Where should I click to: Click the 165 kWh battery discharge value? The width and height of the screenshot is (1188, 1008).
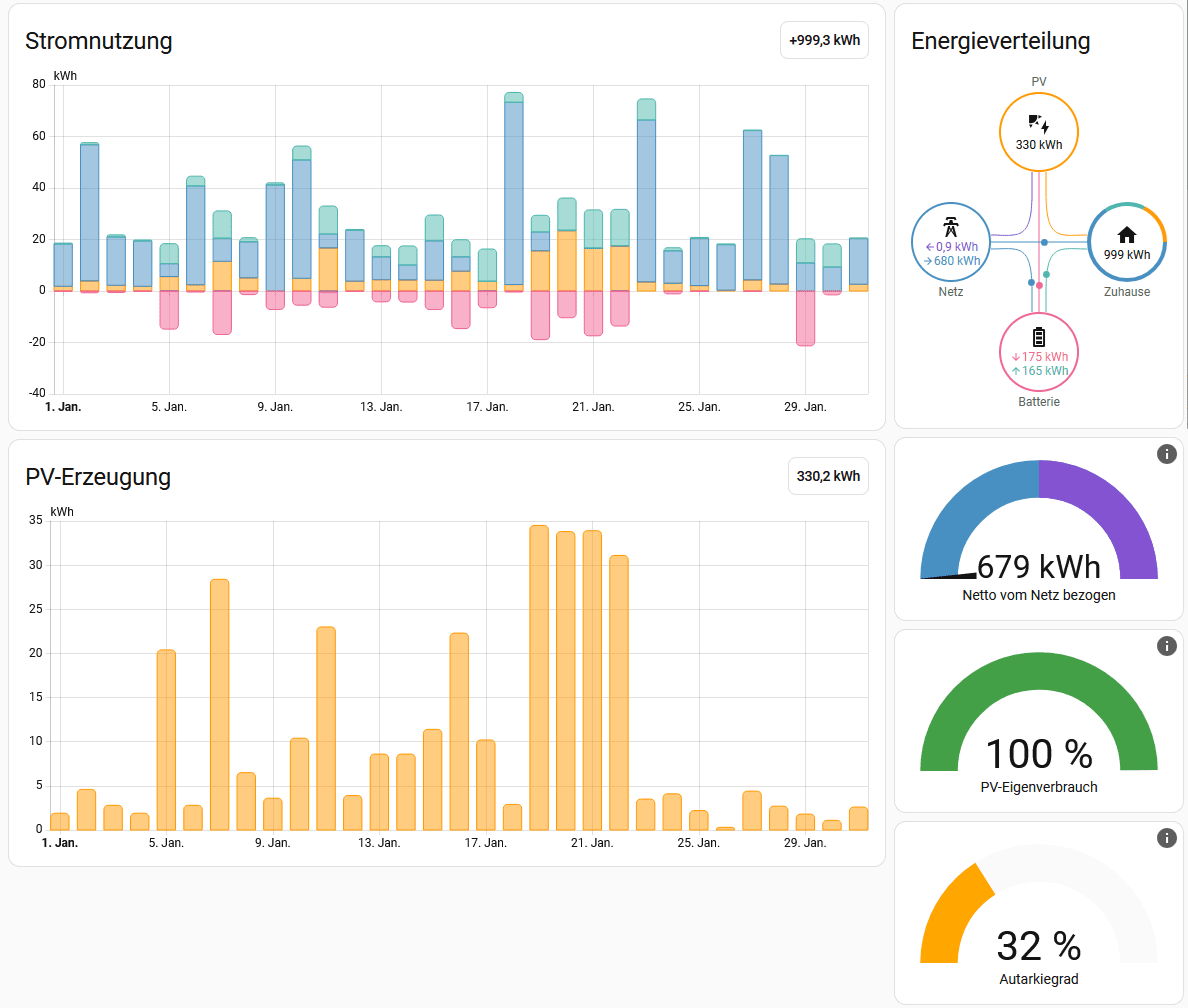(1040, 371)
